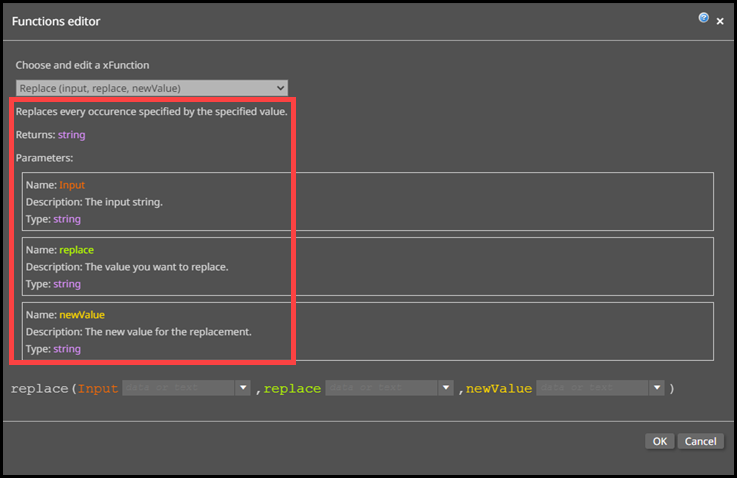The image size is (737, 478).
Task: Click the help question mark icon
Action: point(704,18)
